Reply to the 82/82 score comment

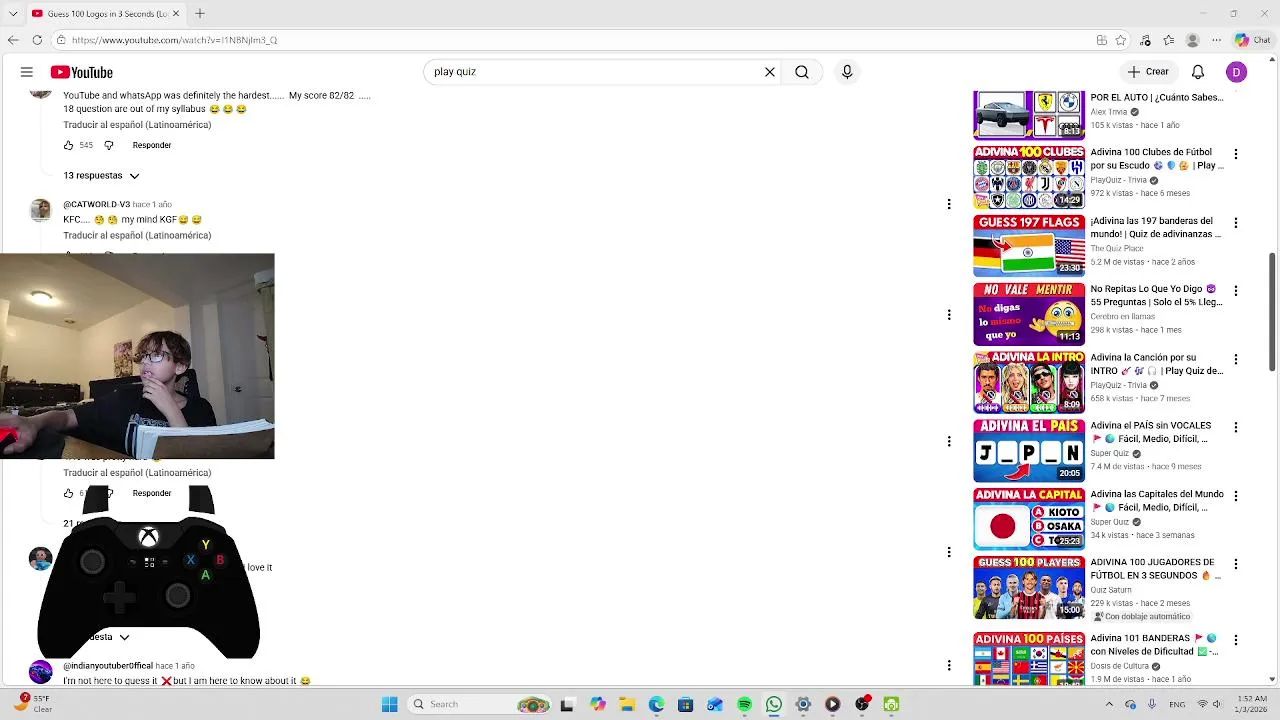[152, 145]
